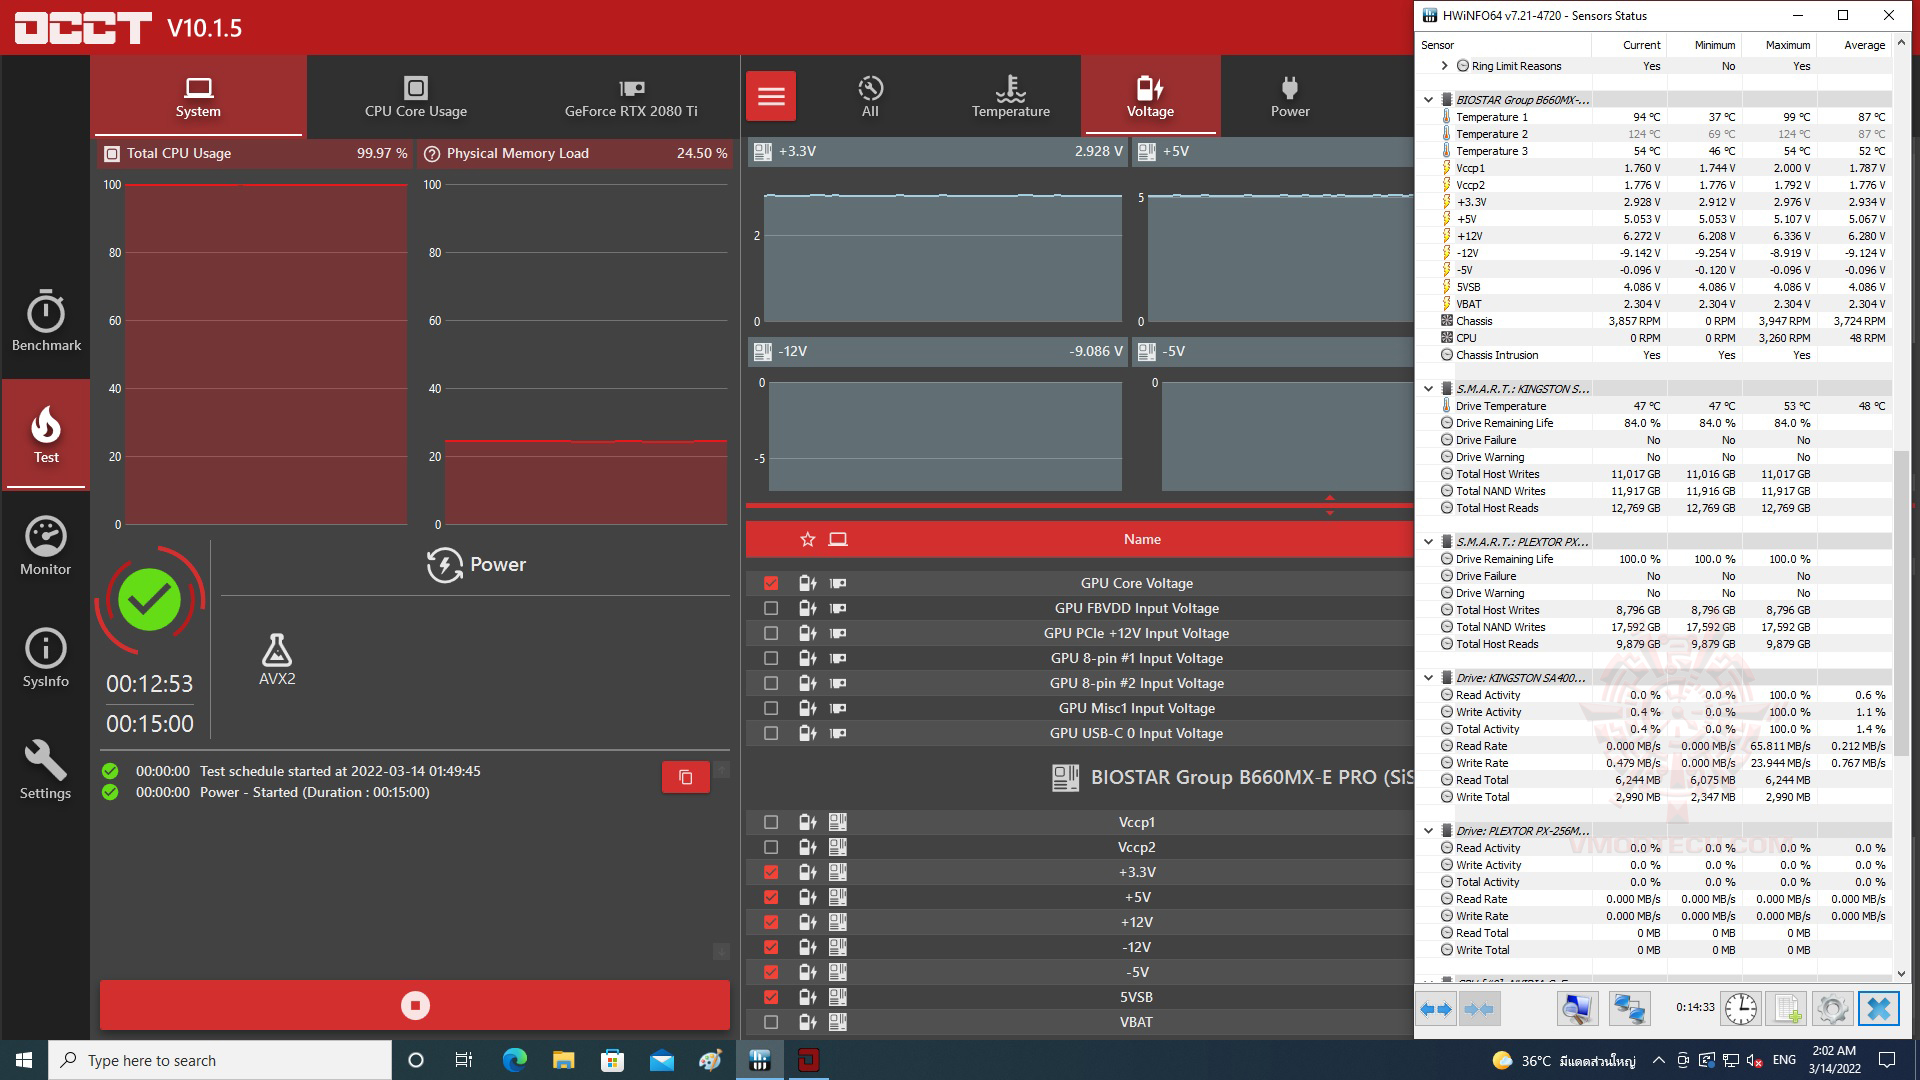Image resolution: width=1920 pixels, height=1080 pixels.
Task: Open the Benchmark section in sidebar
Action: tap(46, 321)
